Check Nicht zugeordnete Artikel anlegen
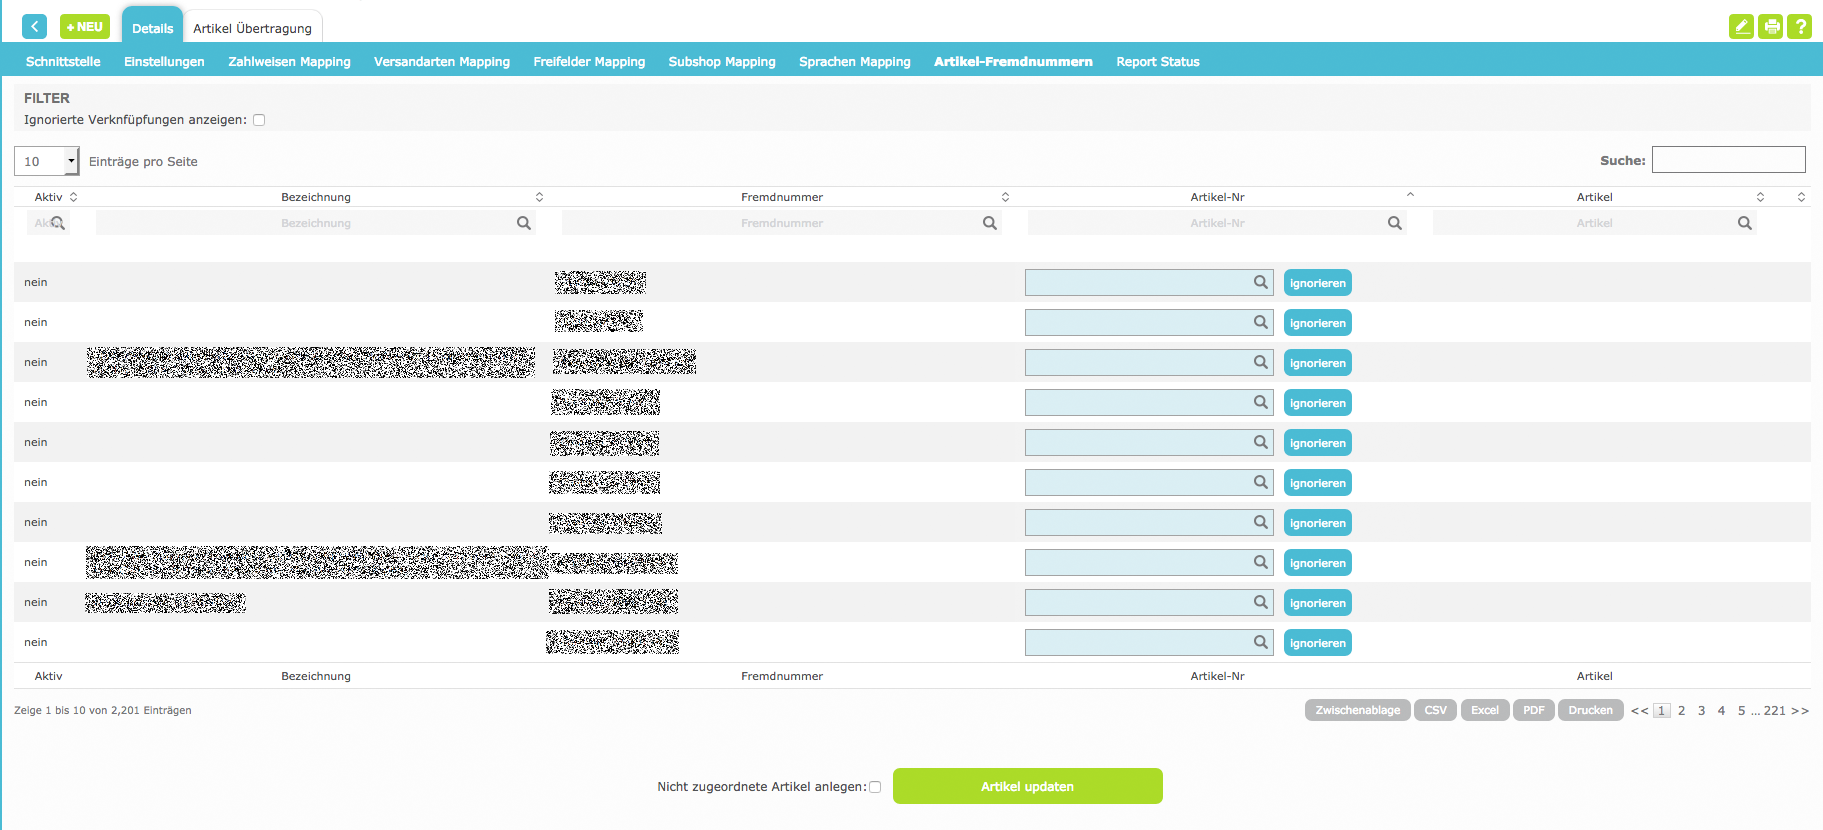 (875, 787)
